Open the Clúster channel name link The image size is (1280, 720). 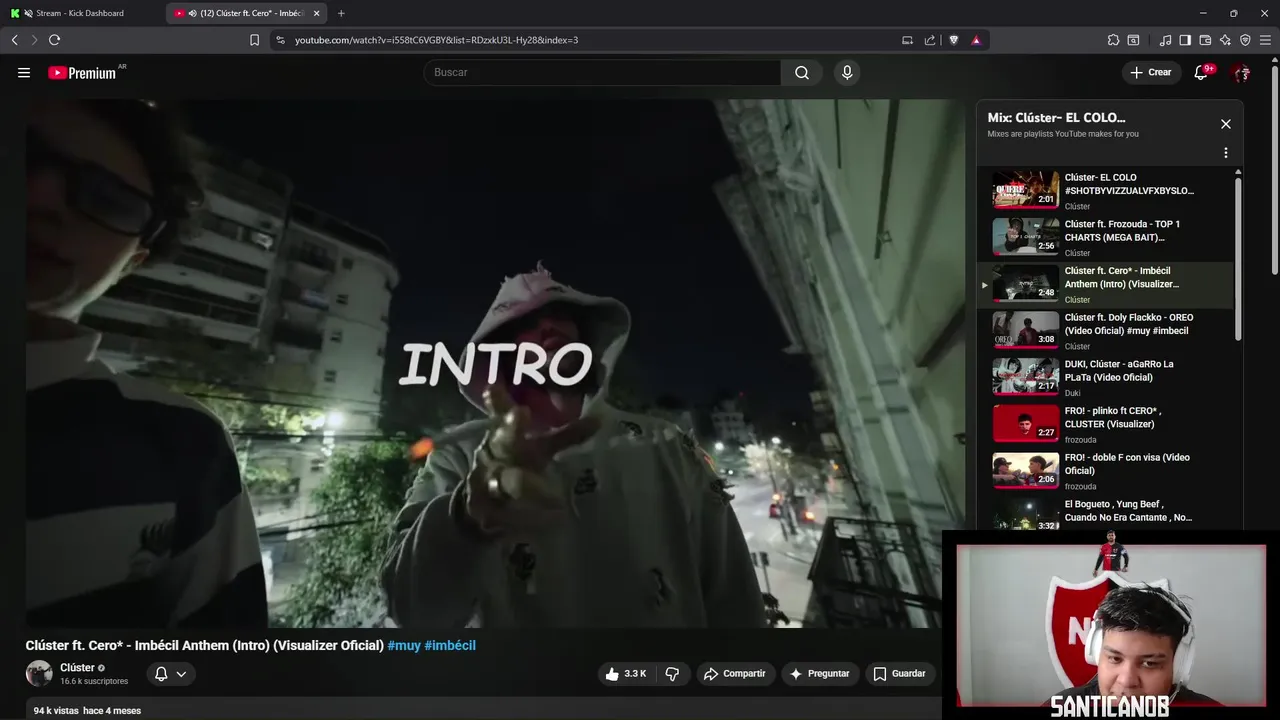click(77, 667)
